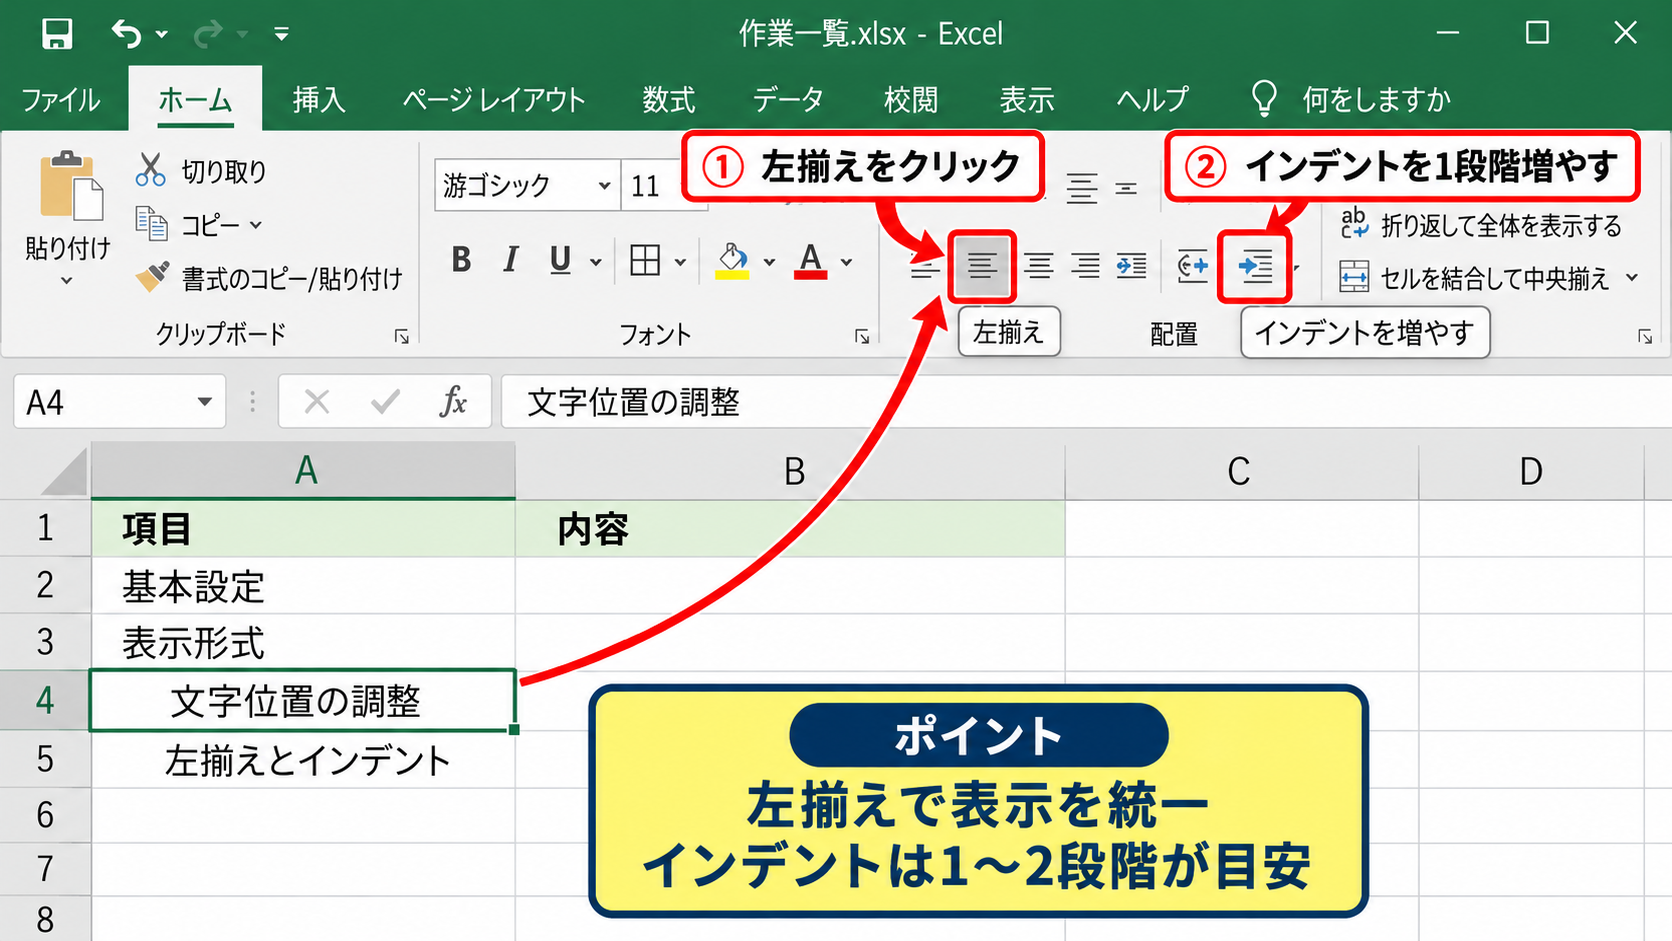Open the 游ゴシック font name dropdown
Viewport: 1672px width, 941px height.
click(x=604, y=186)
